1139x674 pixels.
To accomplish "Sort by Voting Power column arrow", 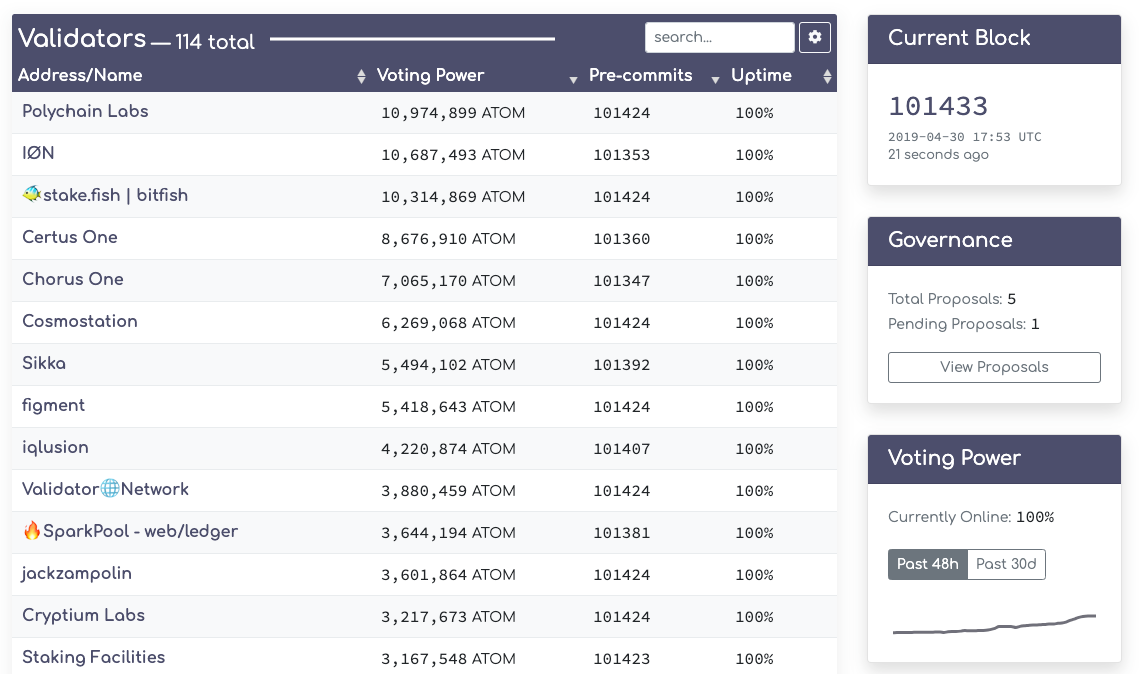I will point(573,79).
